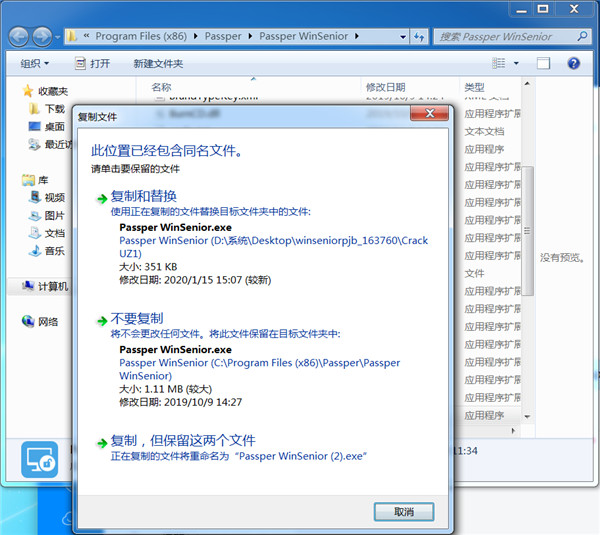Image resolution: width=600 pixels, height=535 pixels.
Task: Expand arrow after Passper WinSenior breadcrumb
Action: tap(357, 36)
